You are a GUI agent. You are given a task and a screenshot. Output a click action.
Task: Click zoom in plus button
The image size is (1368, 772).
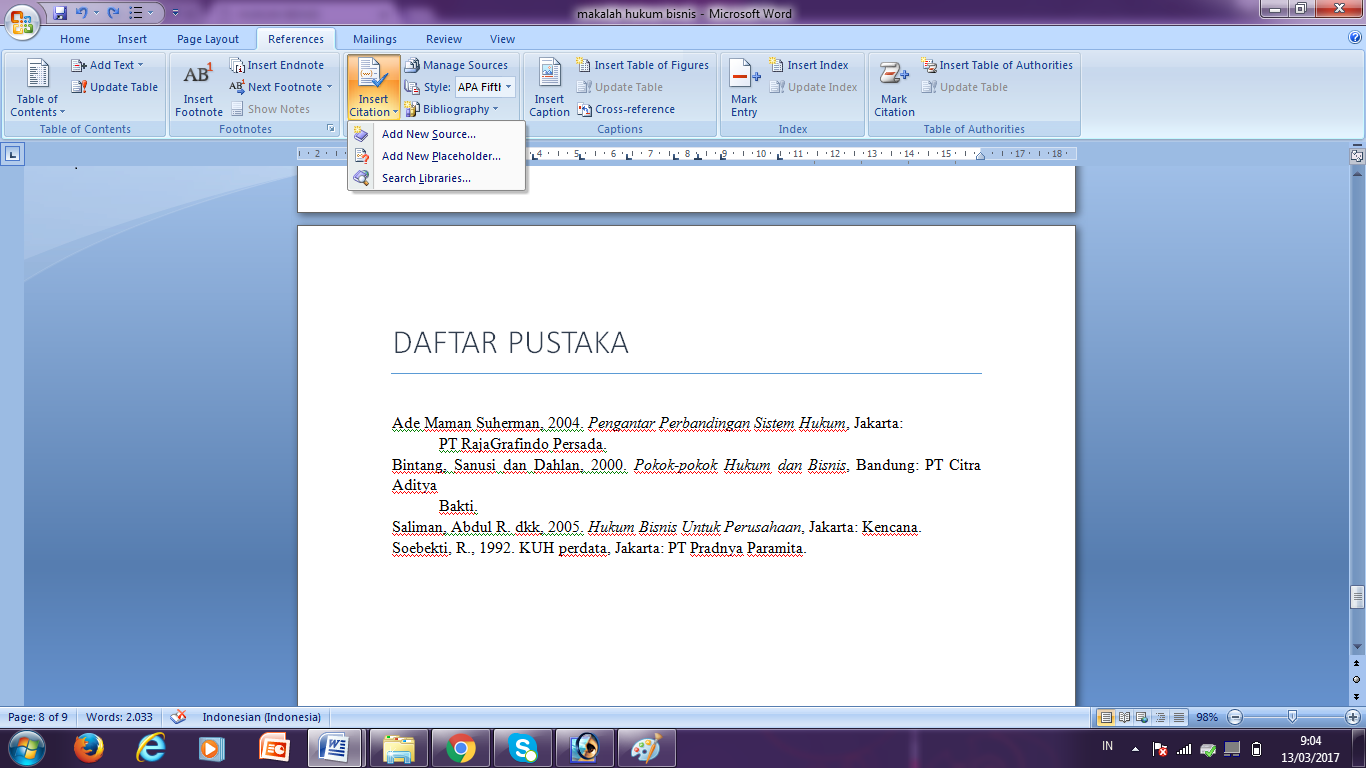[x=1353, y=717]
